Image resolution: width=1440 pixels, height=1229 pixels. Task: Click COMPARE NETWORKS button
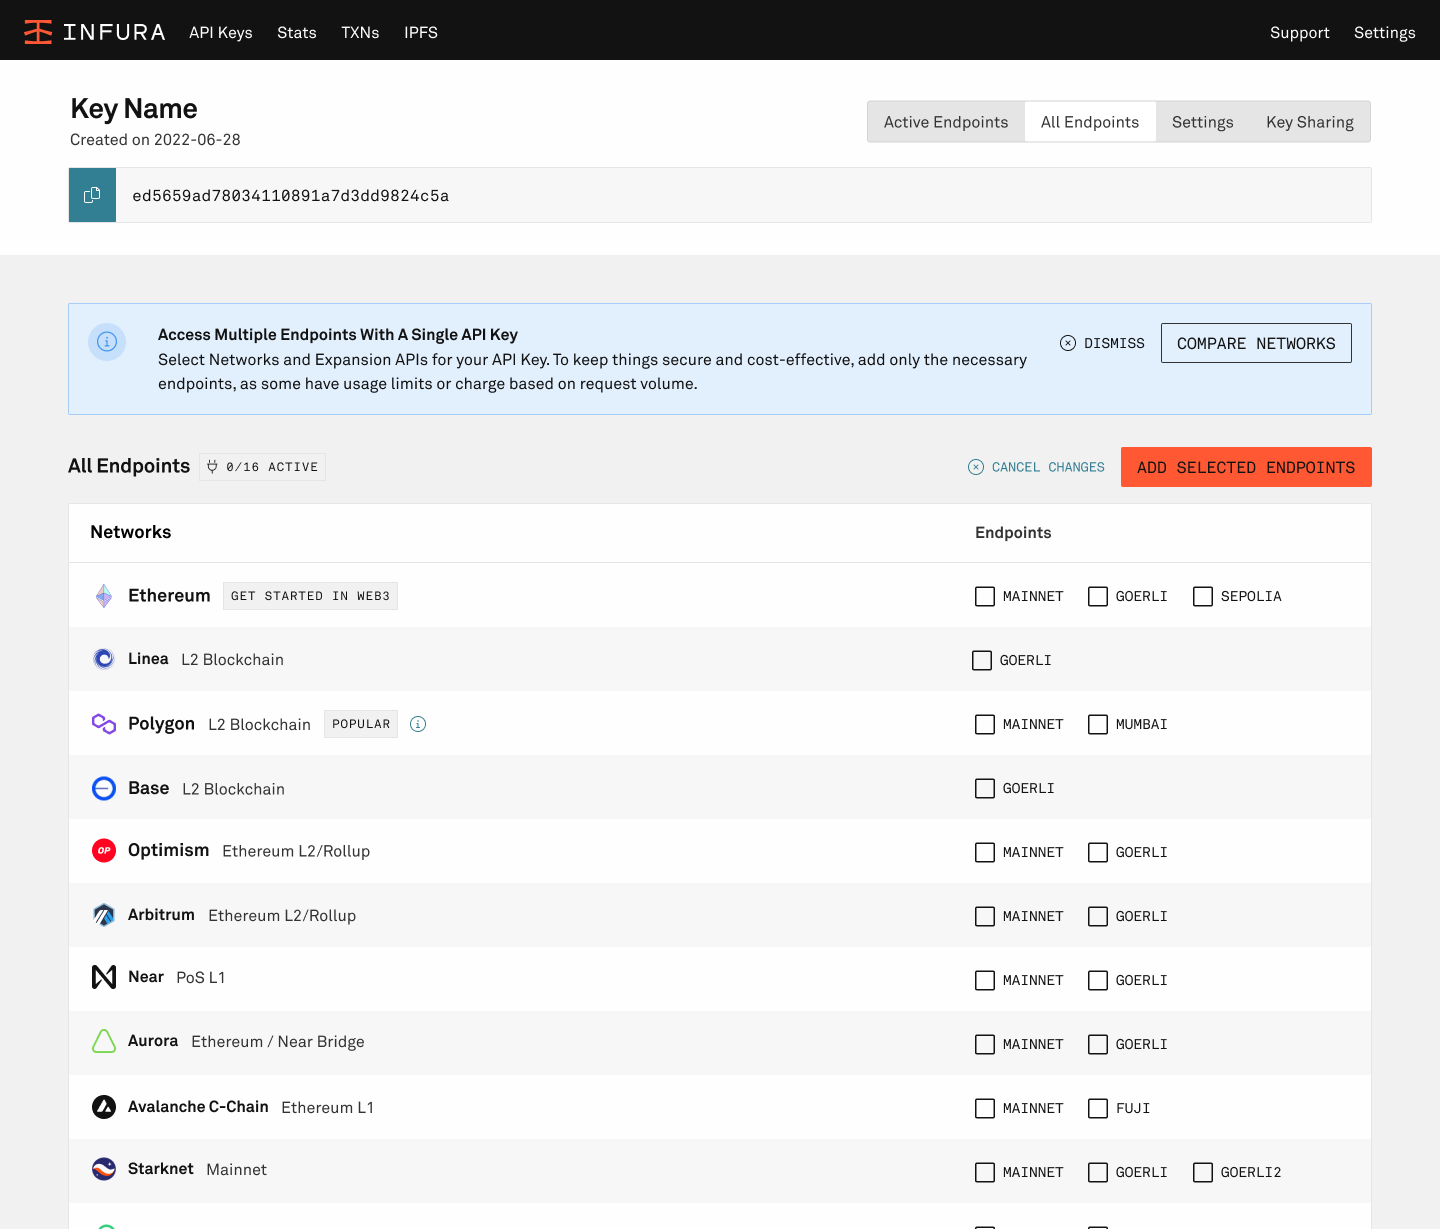[1256, 343]
